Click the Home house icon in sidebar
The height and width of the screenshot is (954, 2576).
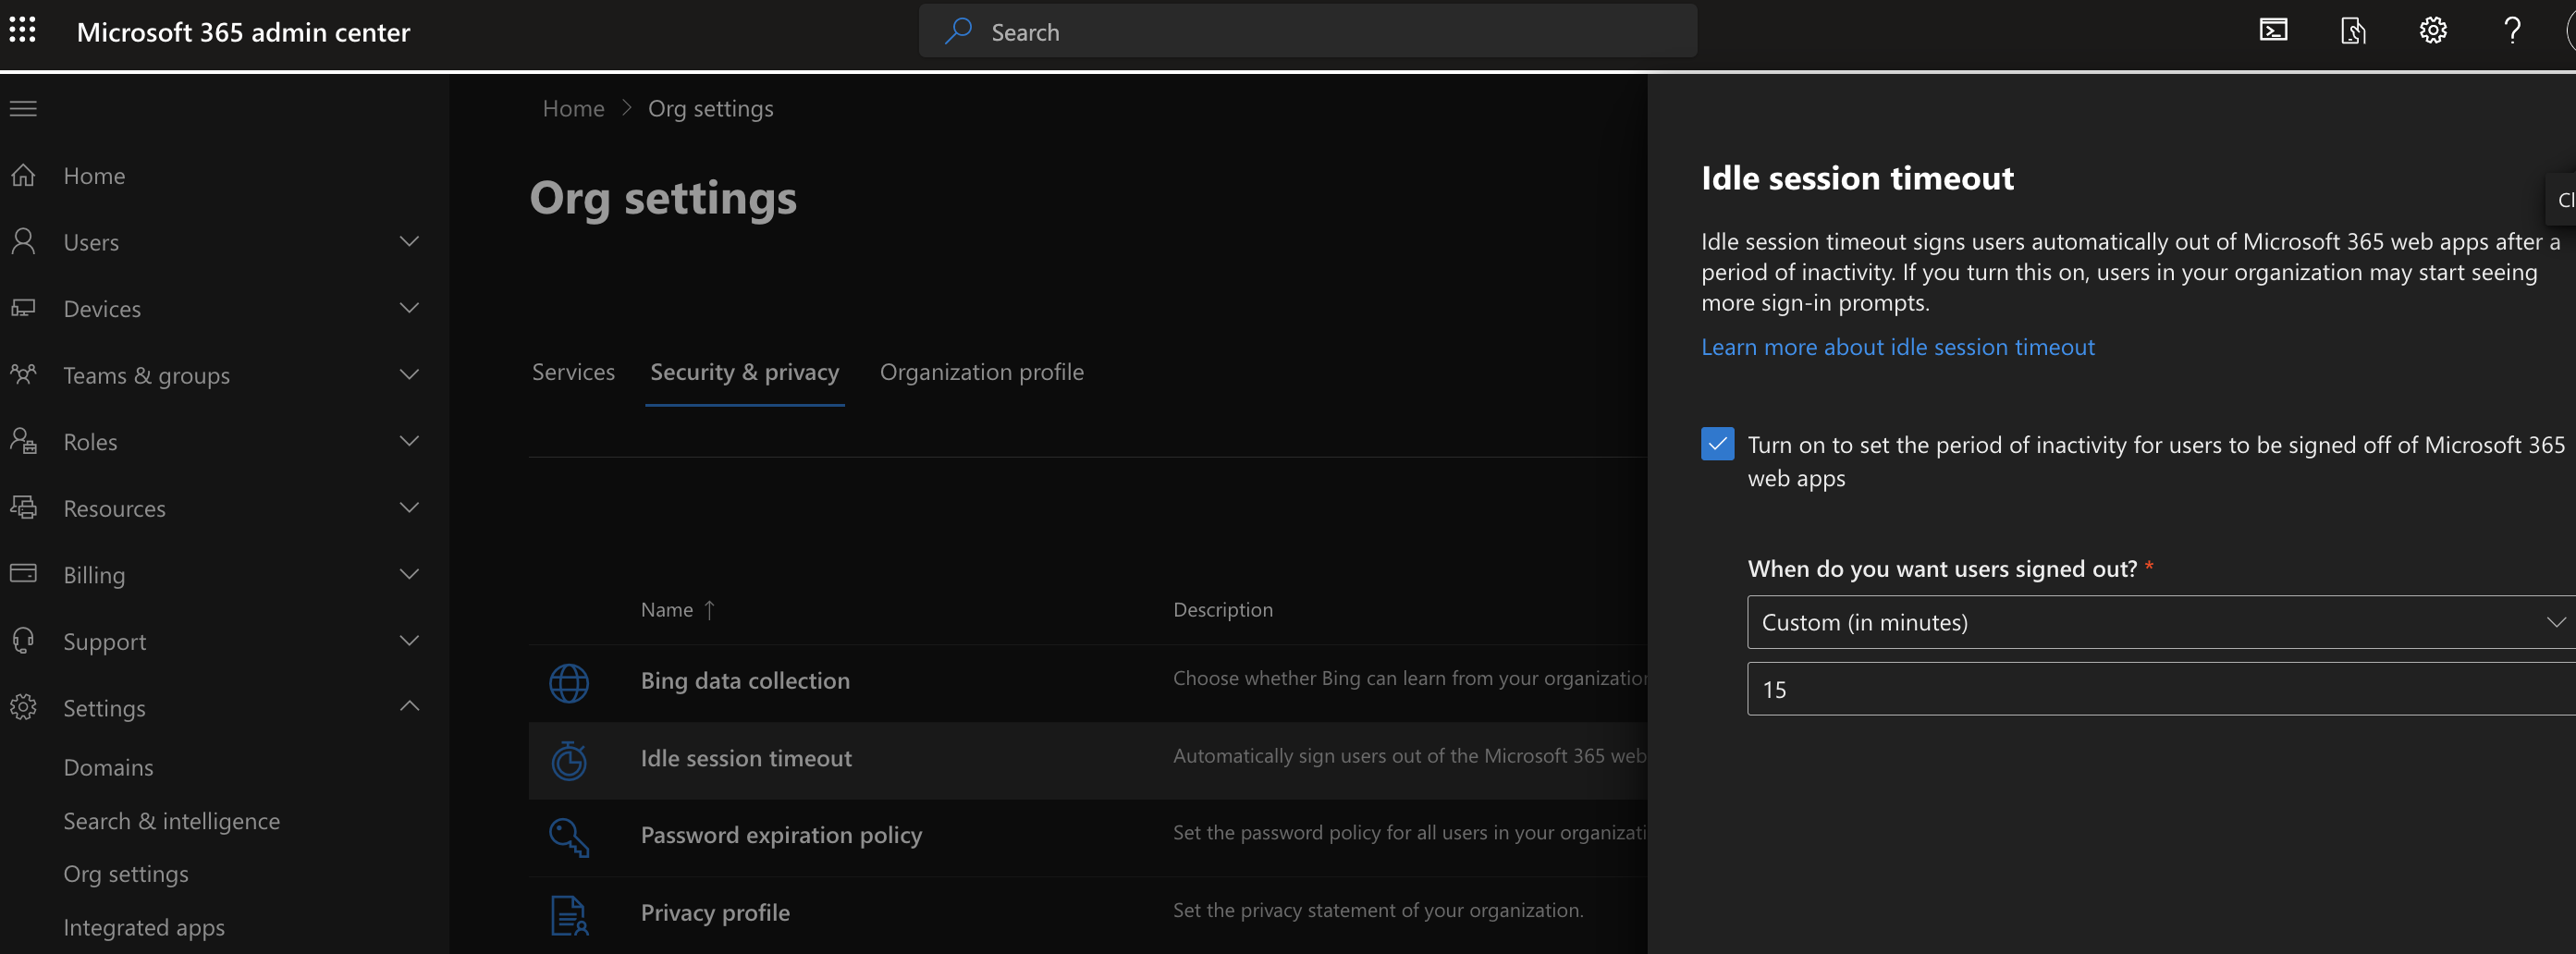pos(23,175)
